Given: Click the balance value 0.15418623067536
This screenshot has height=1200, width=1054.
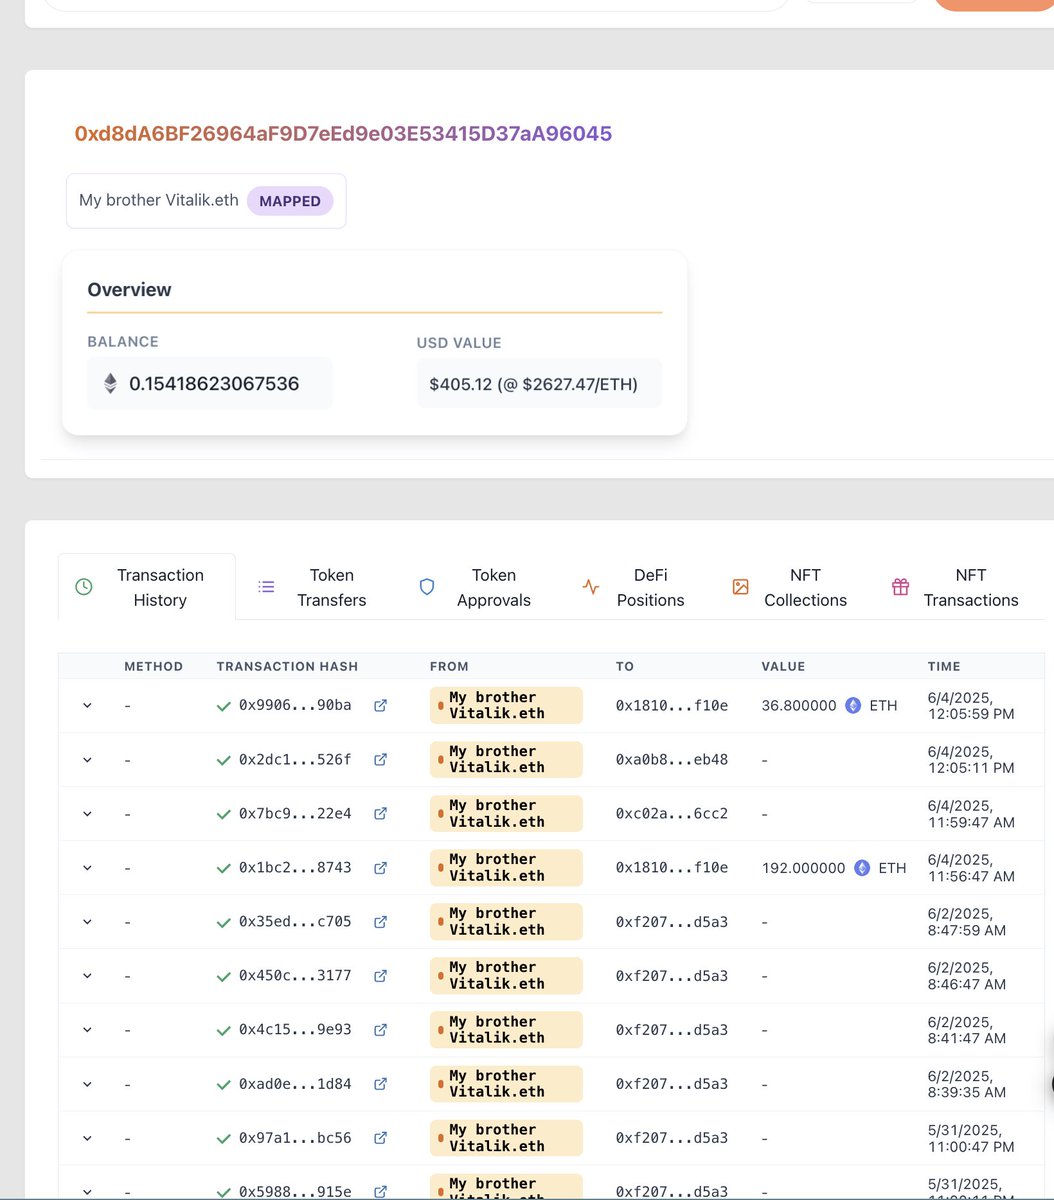Looking at the screenshot, I should point(214,384).
